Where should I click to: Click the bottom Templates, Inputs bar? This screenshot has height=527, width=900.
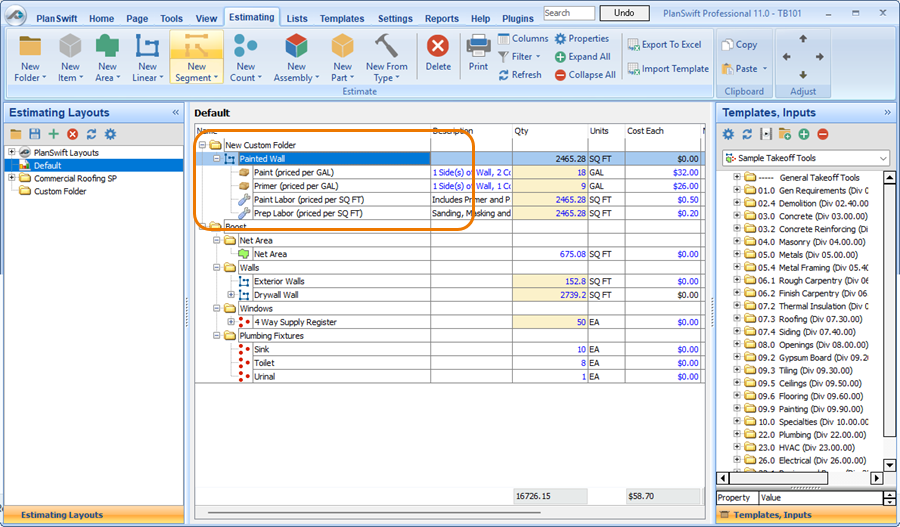point(805,515)
